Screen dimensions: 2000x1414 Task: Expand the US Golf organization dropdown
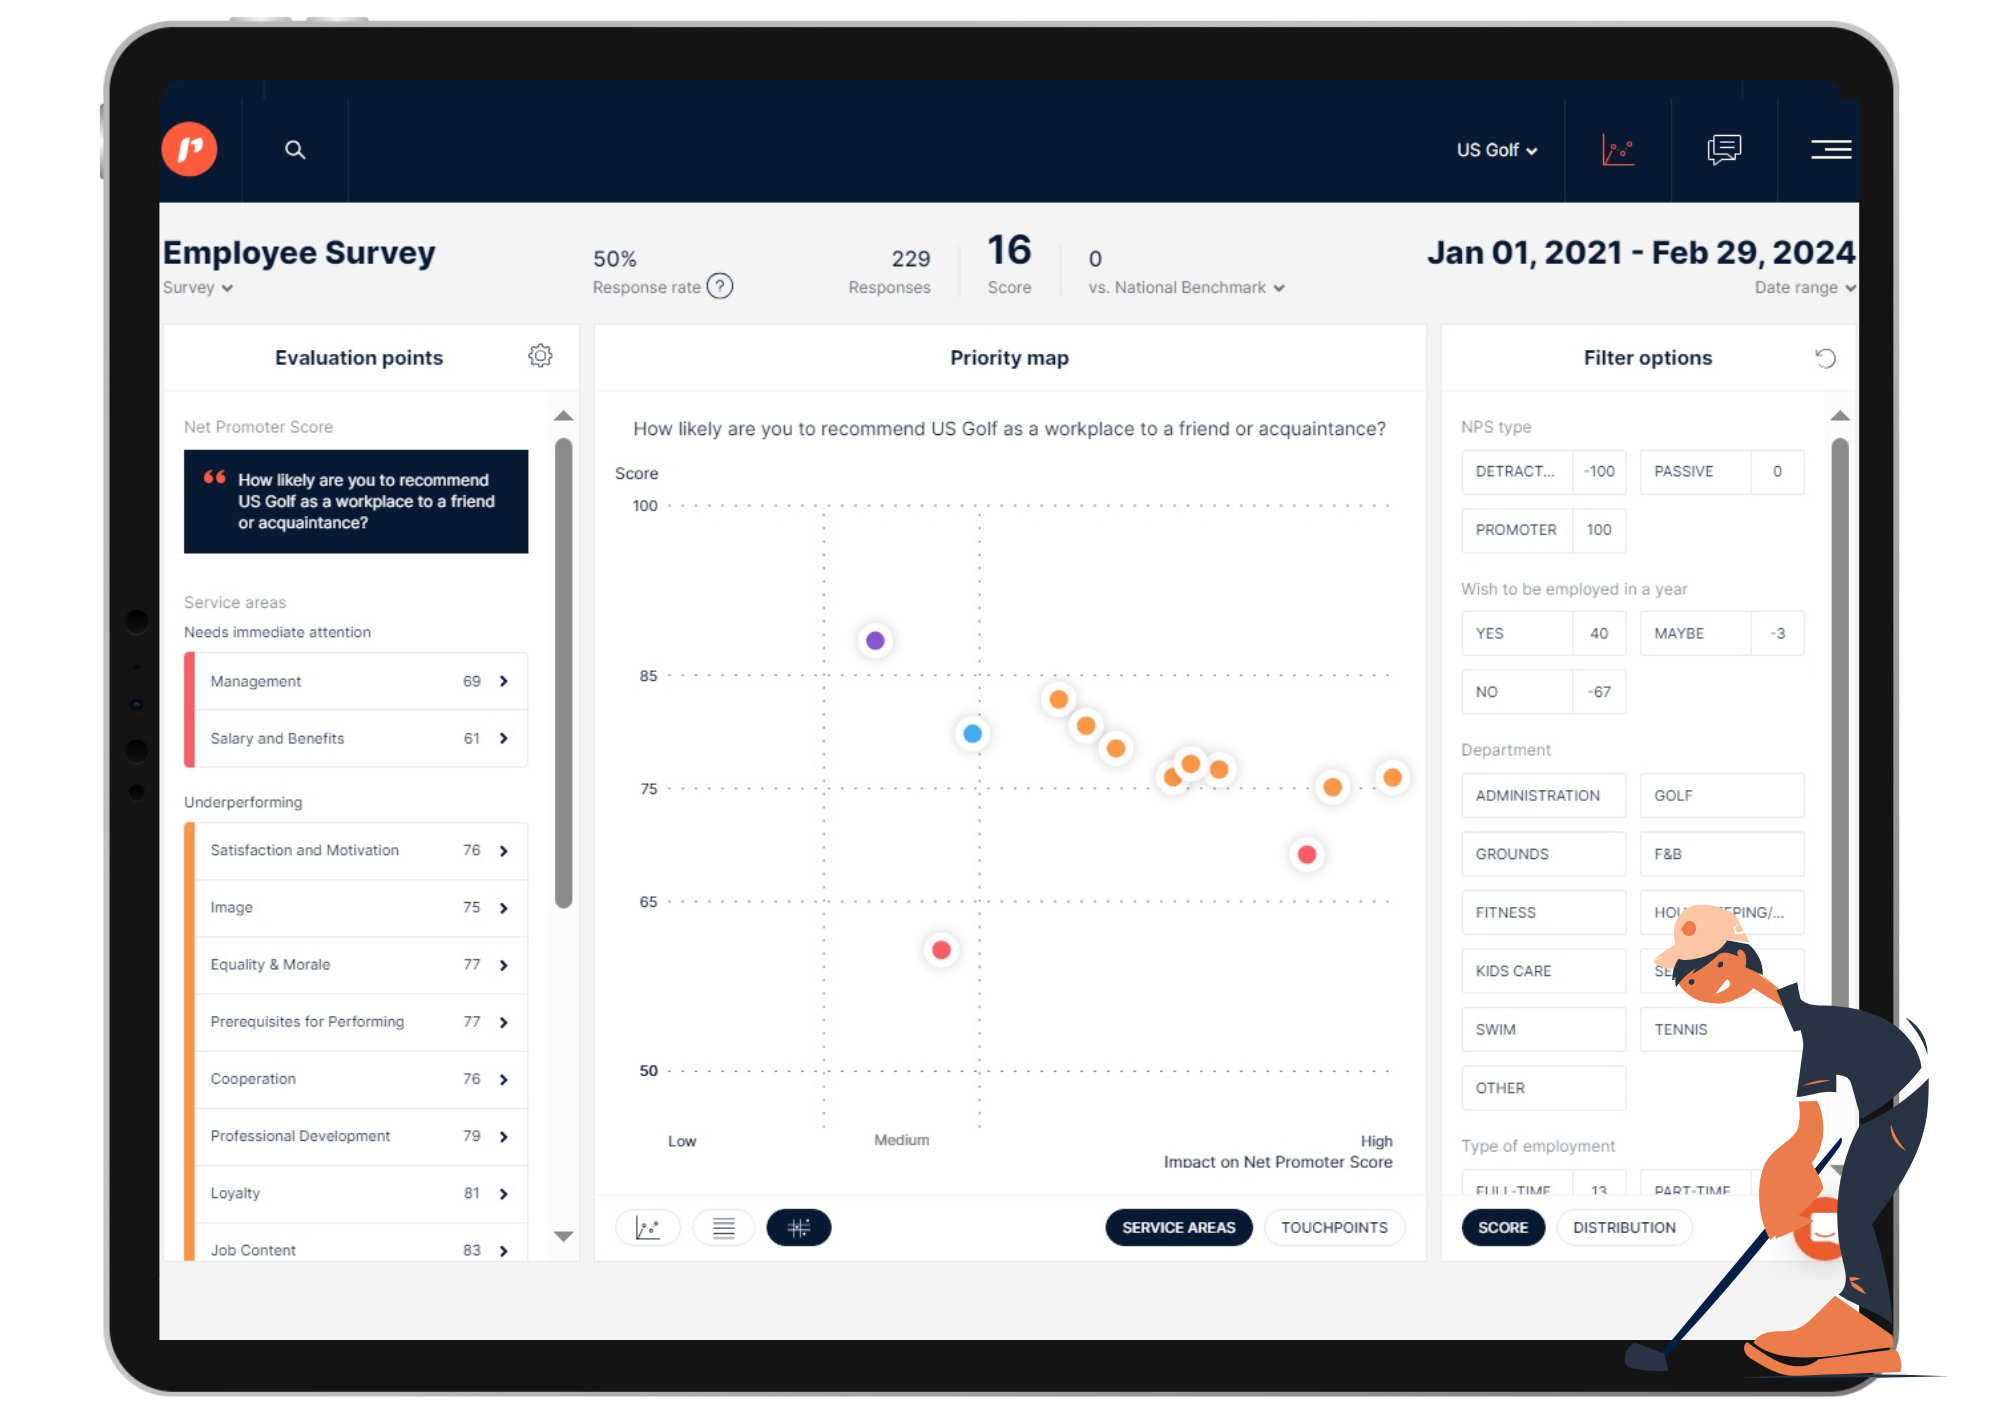pos(1492,148)
